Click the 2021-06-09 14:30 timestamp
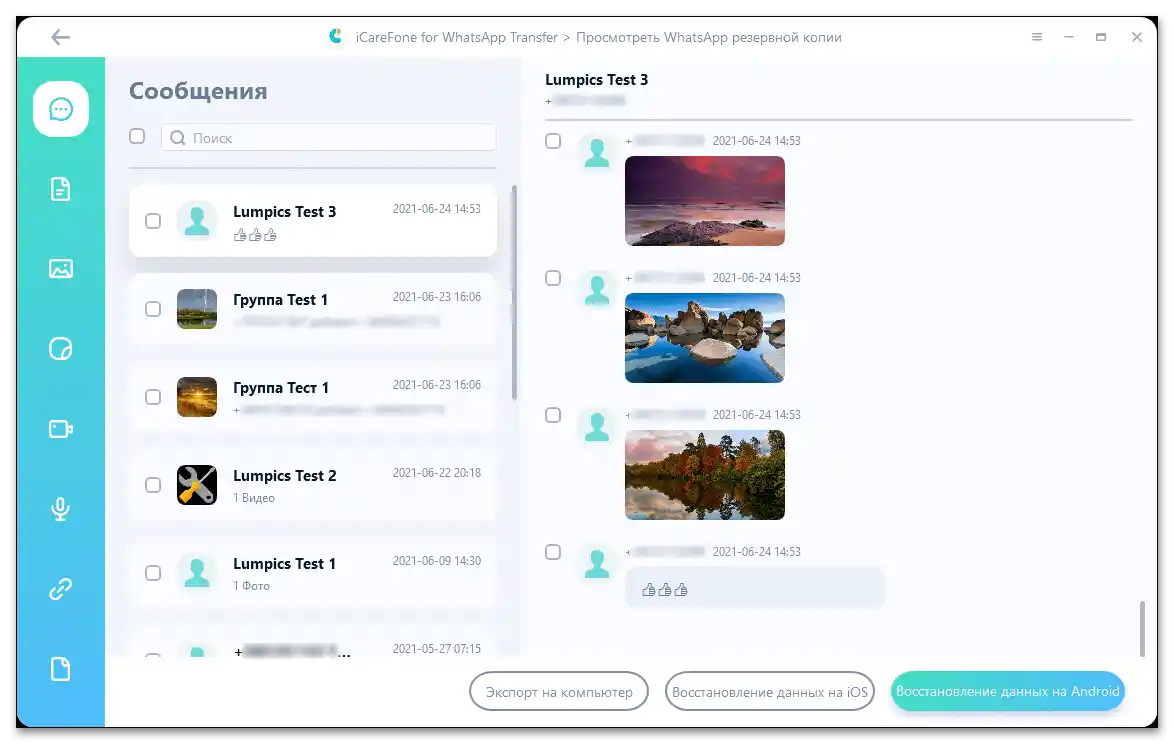Image resolution: width=1174 pixels, height=744 pixels. pyautogui.click(x=437, y=561)
